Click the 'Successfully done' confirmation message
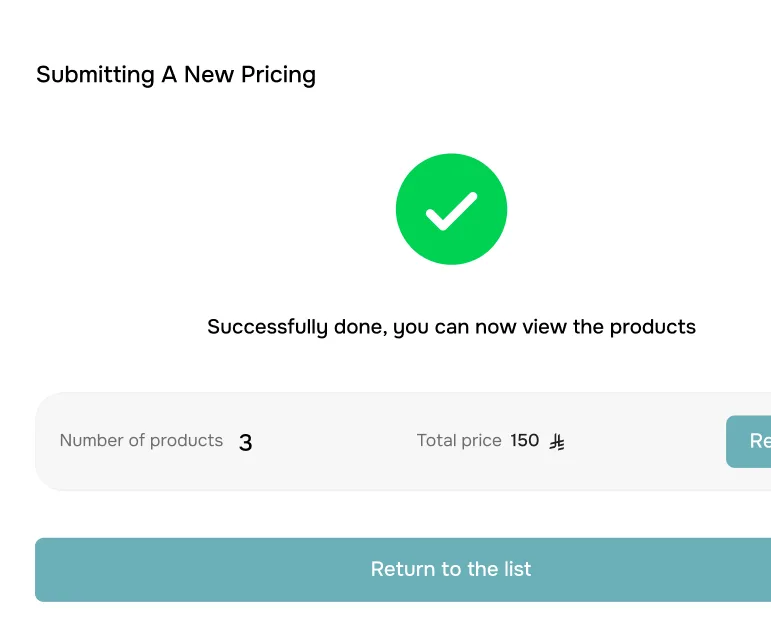771x643 pixels. pos(451,327)
